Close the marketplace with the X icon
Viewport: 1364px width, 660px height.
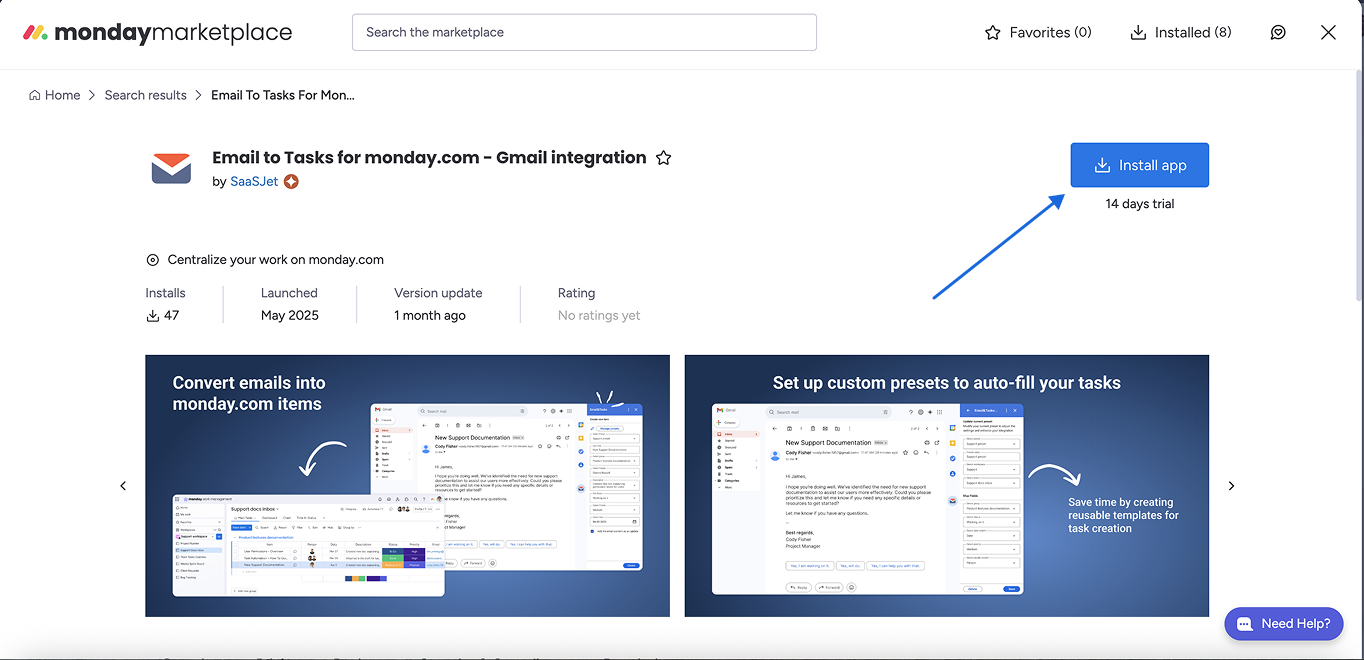pyautogui.click(x=1328, y=33)
